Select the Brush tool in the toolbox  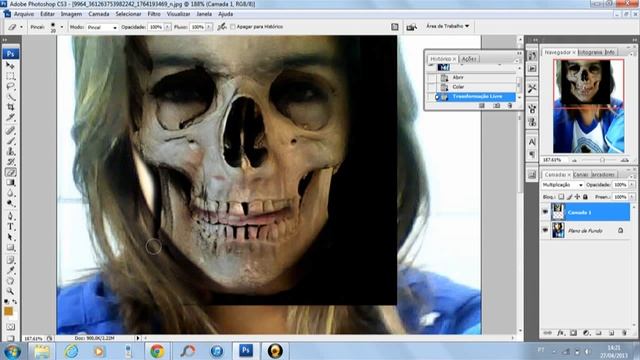10,141
